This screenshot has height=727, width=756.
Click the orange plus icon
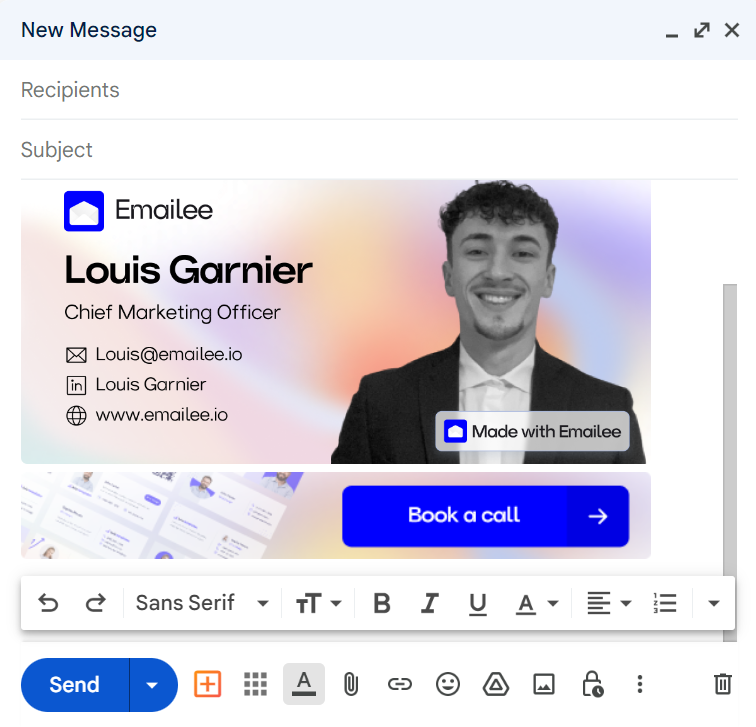[x=208, y=684]
